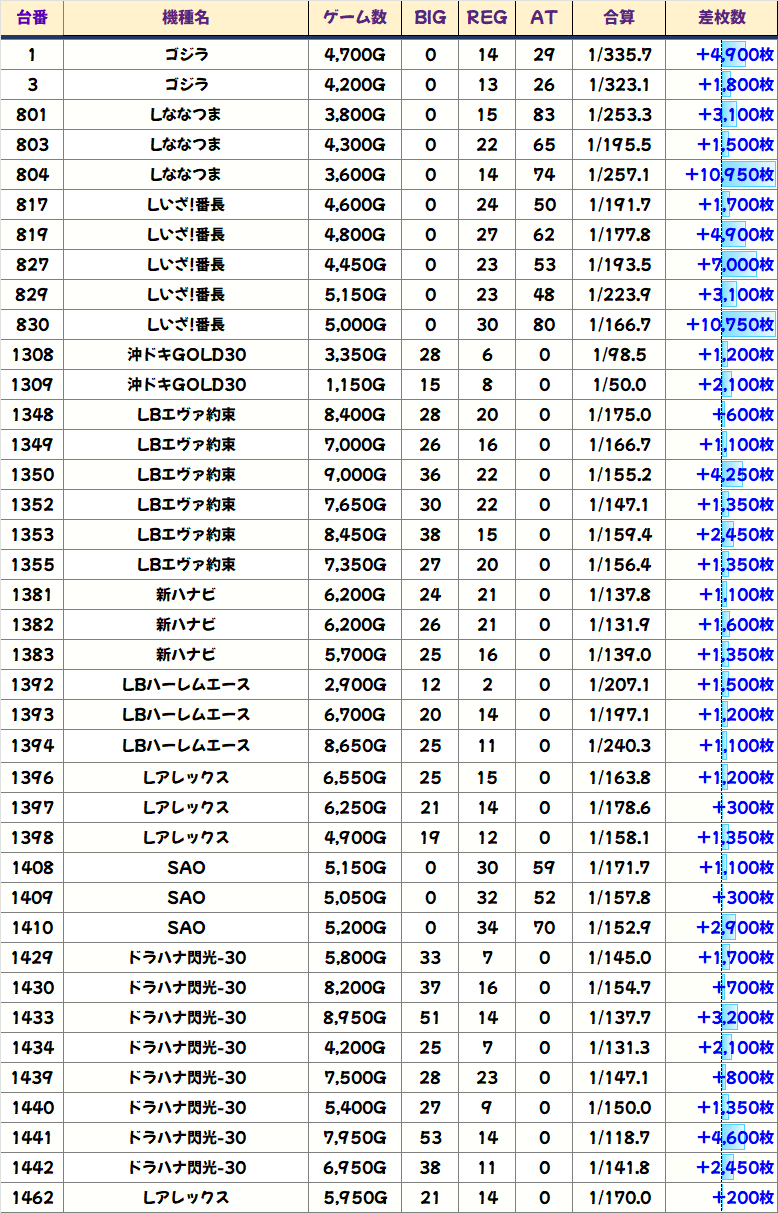This screenshot has width=778, height=1213.
Task: Click 1/50.0 ratio in row 1309
Action: pyautogui.click(x=619, y=385)
